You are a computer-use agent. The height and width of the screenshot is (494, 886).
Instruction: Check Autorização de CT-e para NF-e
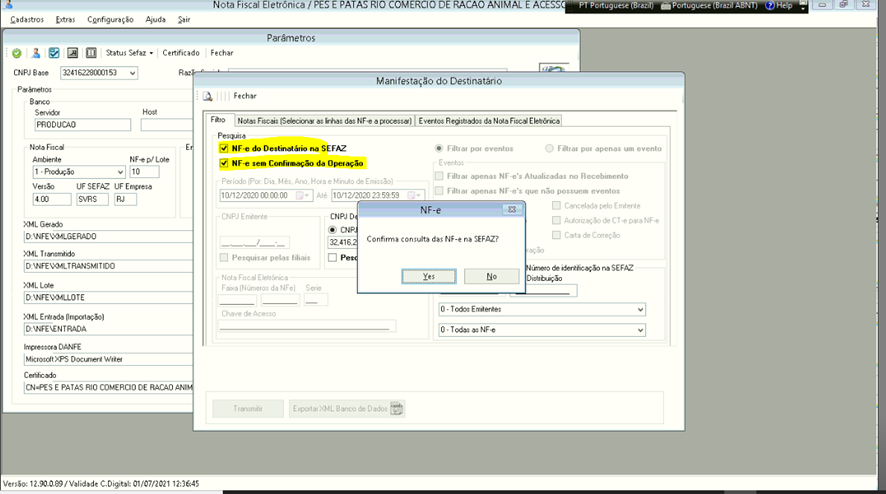tap(557, 220)
